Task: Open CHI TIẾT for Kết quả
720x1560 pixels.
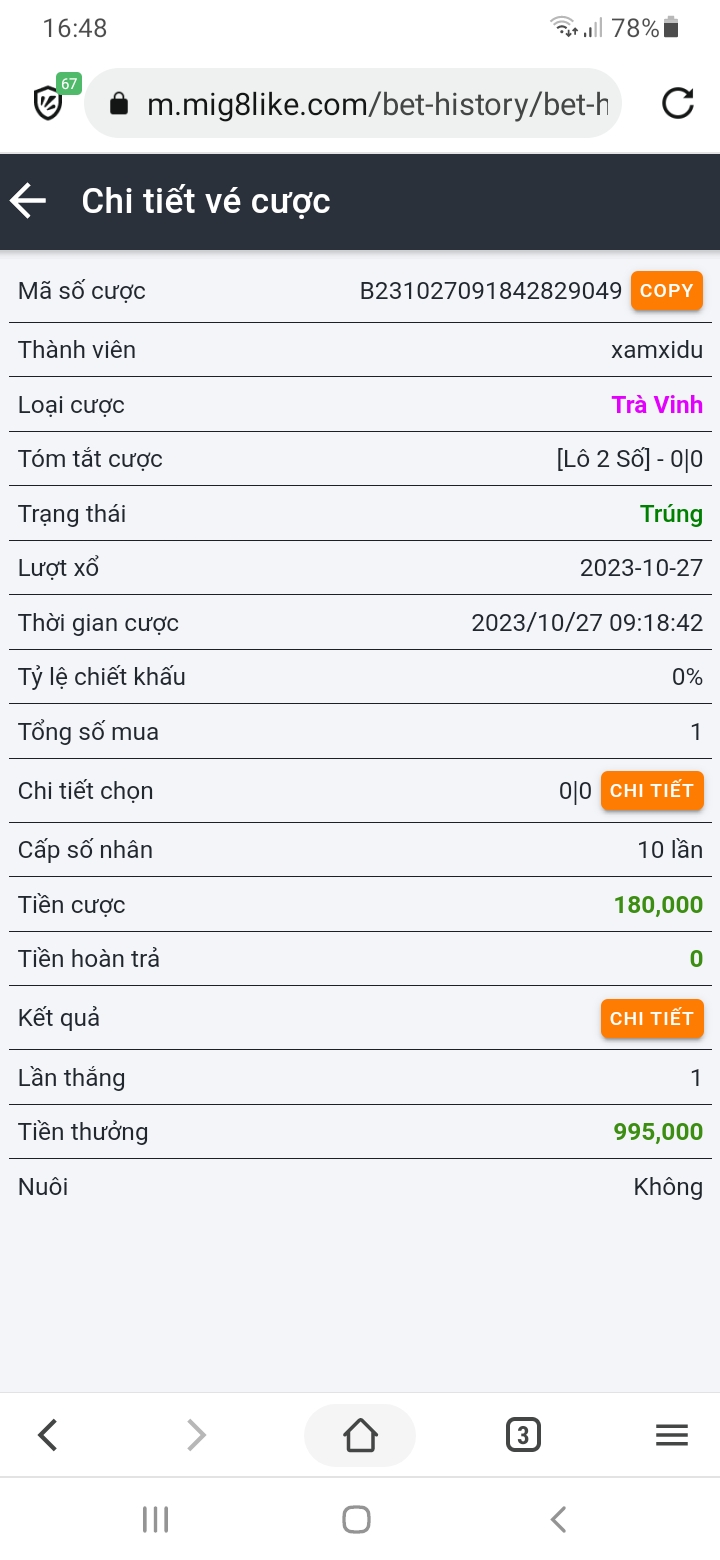Action: tap(652, 1019)
